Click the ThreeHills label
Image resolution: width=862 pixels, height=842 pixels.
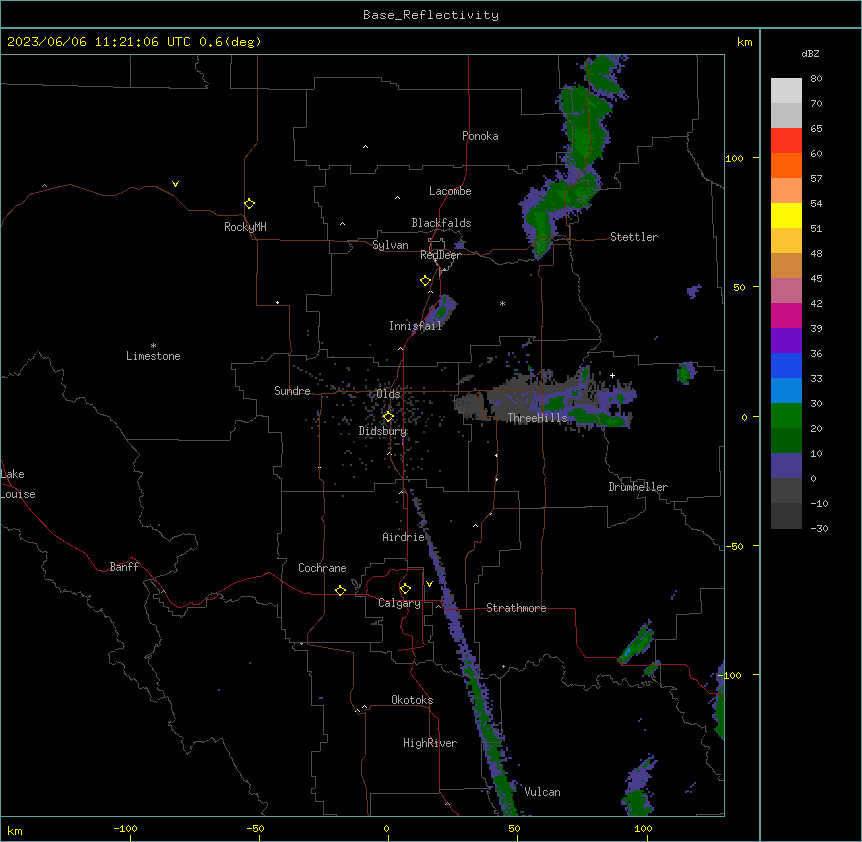pyautogui.click(x=537, y=418)
